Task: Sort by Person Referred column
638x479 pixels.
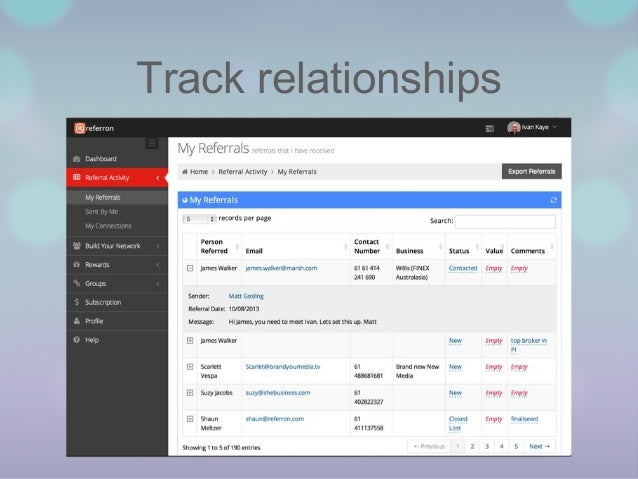Action: (x=219, y=246)
